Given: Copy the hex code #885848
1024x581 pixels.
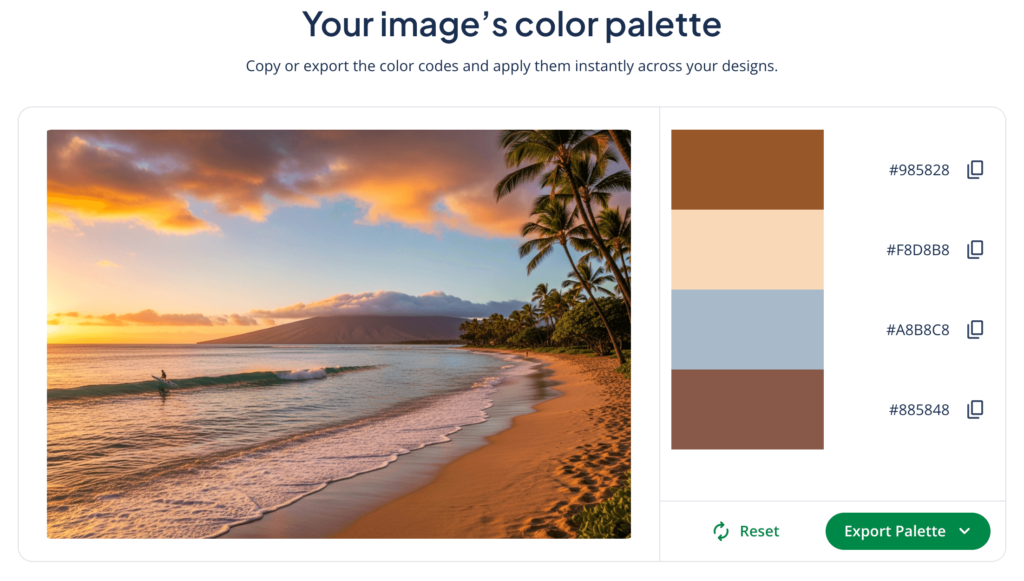Looking at the screenshot, I should pyautogui.click(x=975, y=409).
